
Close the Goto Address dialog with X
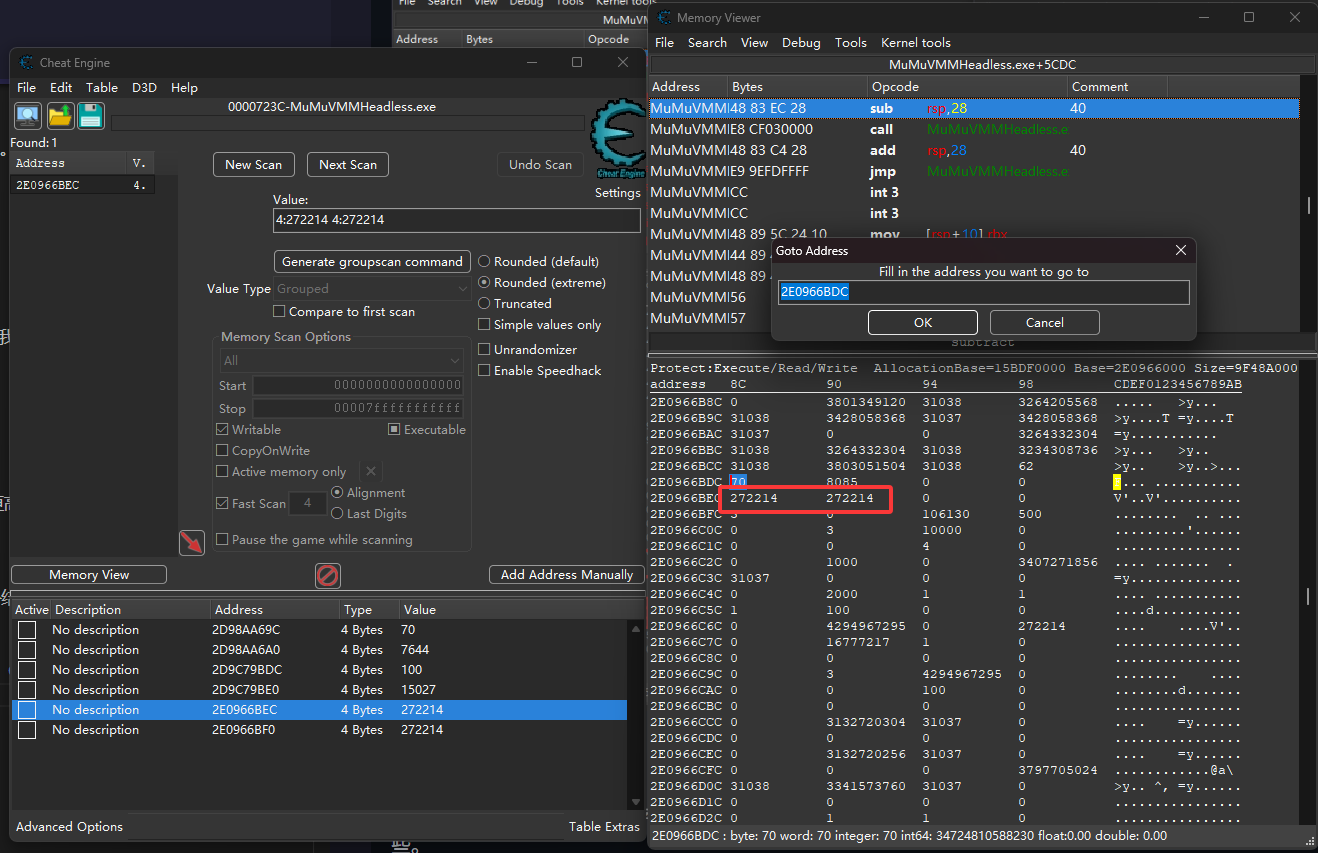(x=1180, y=251)
